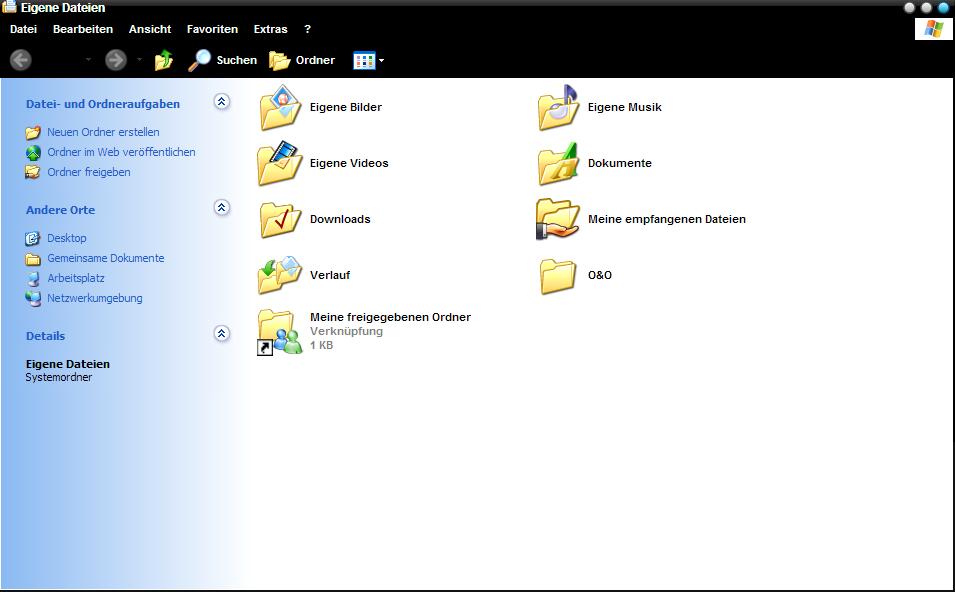Open the Ansicht menu
The height and width of the screenshot is (592, 955).
150,29
